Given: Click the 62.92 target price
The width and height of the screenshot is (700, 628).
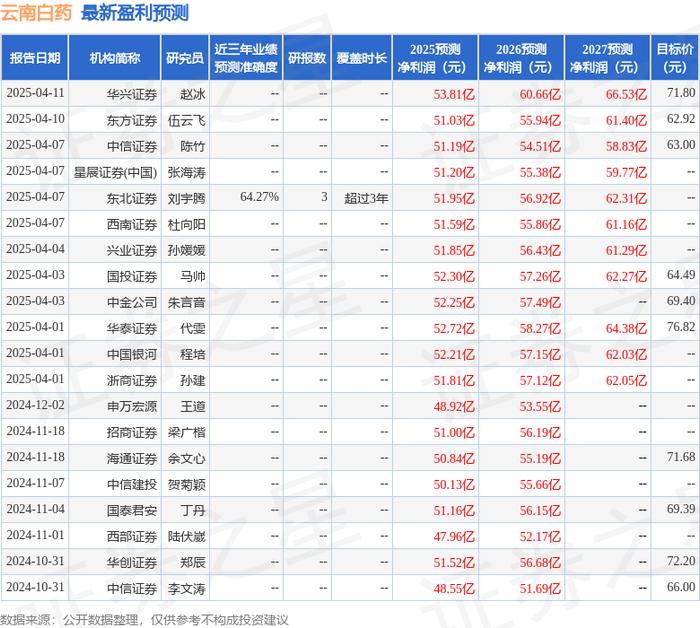Looking at the screenshot, I should point(681,119).
